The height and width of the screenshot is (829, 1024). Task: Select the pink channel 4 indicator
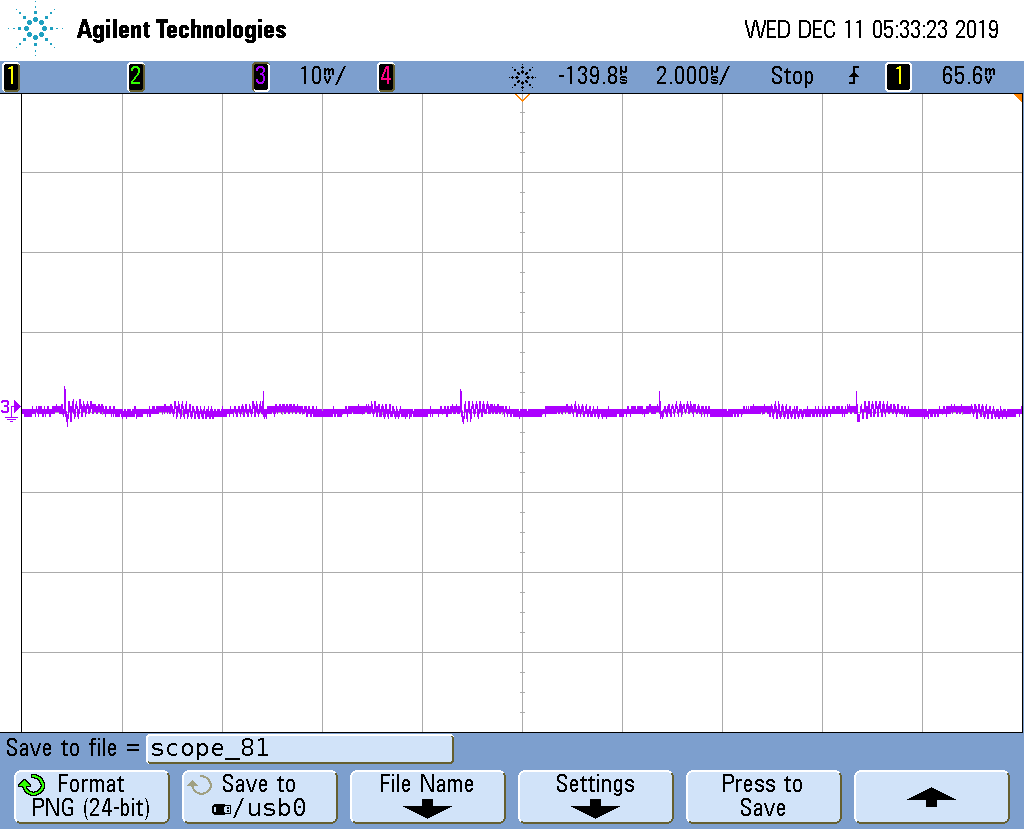pos(385,76)
